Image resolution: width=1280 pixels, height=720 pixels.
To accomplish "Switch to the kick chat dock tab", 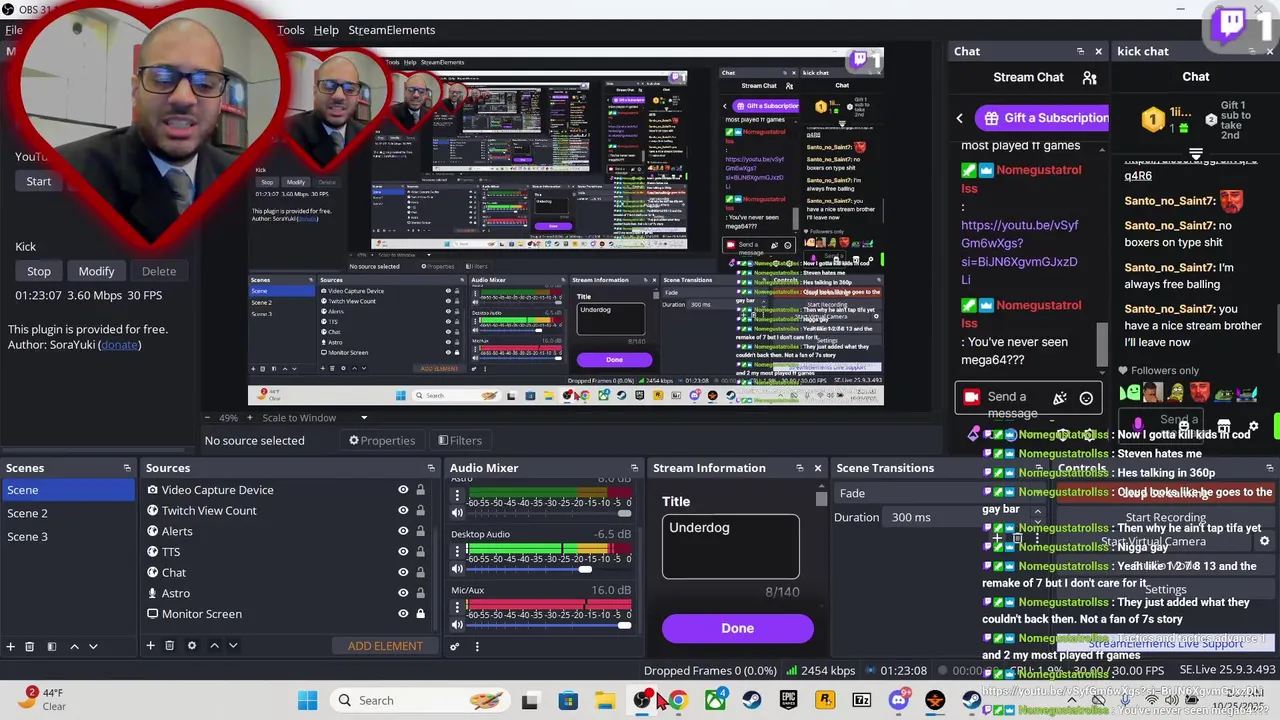I will [x=1143, y=51].
